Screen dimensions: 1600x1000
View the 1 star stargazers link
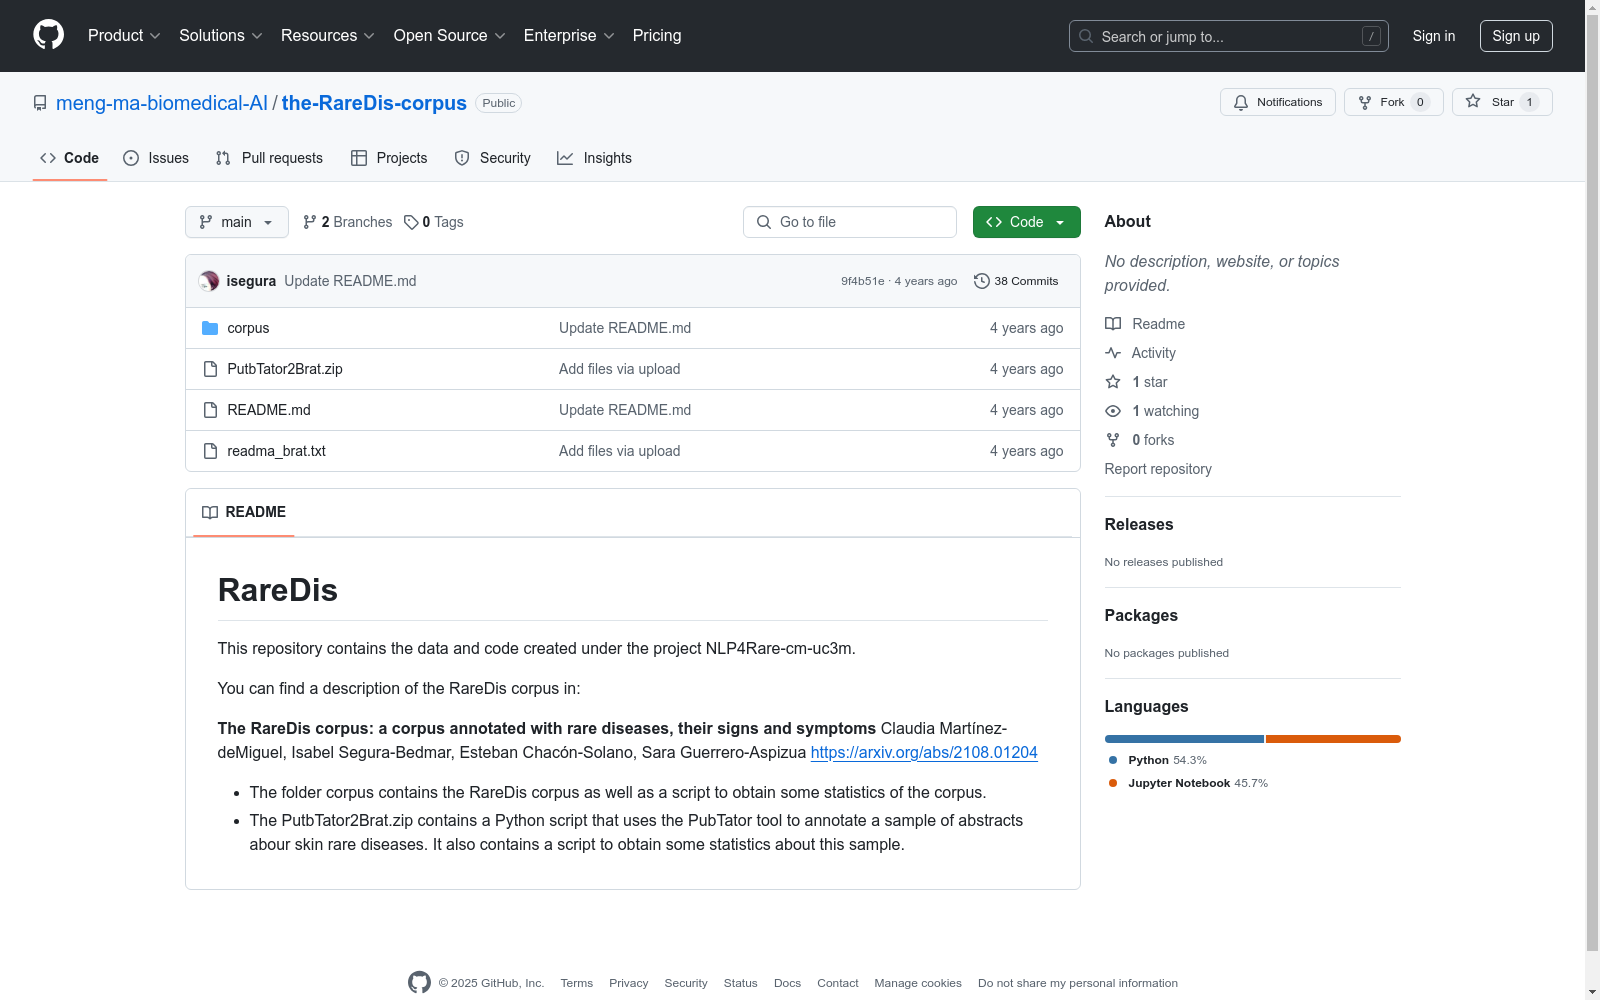(1137, 382)
